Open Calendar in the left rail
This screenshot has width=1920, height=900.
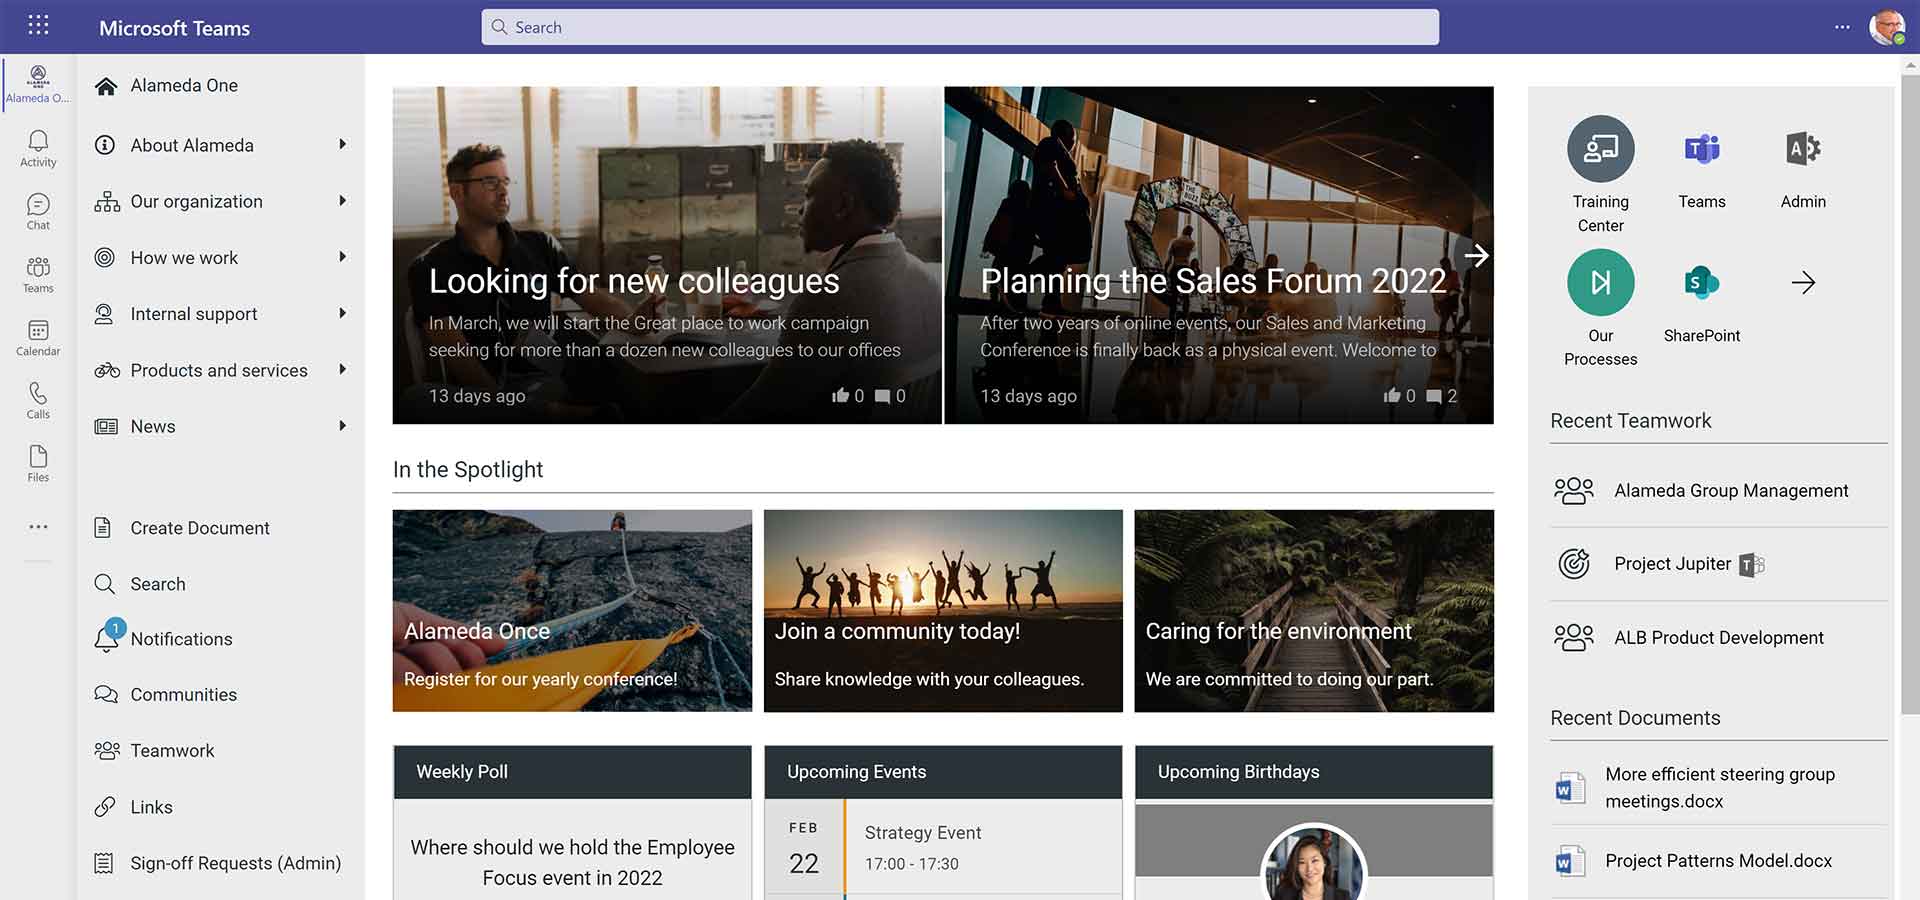[x=38, y=337]
